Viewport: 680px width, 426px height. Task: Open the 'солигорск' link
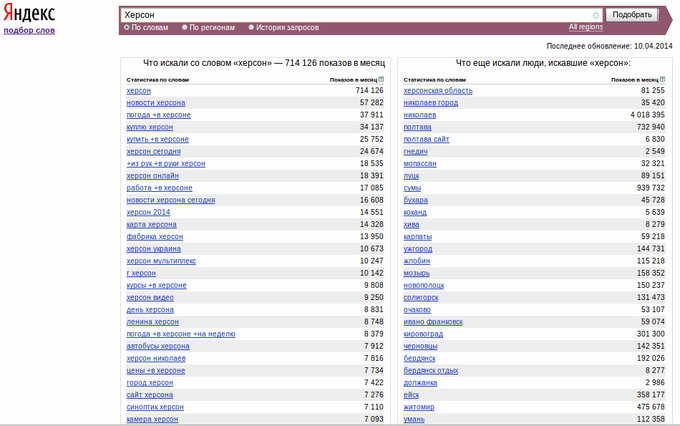(x=421, y=297)
